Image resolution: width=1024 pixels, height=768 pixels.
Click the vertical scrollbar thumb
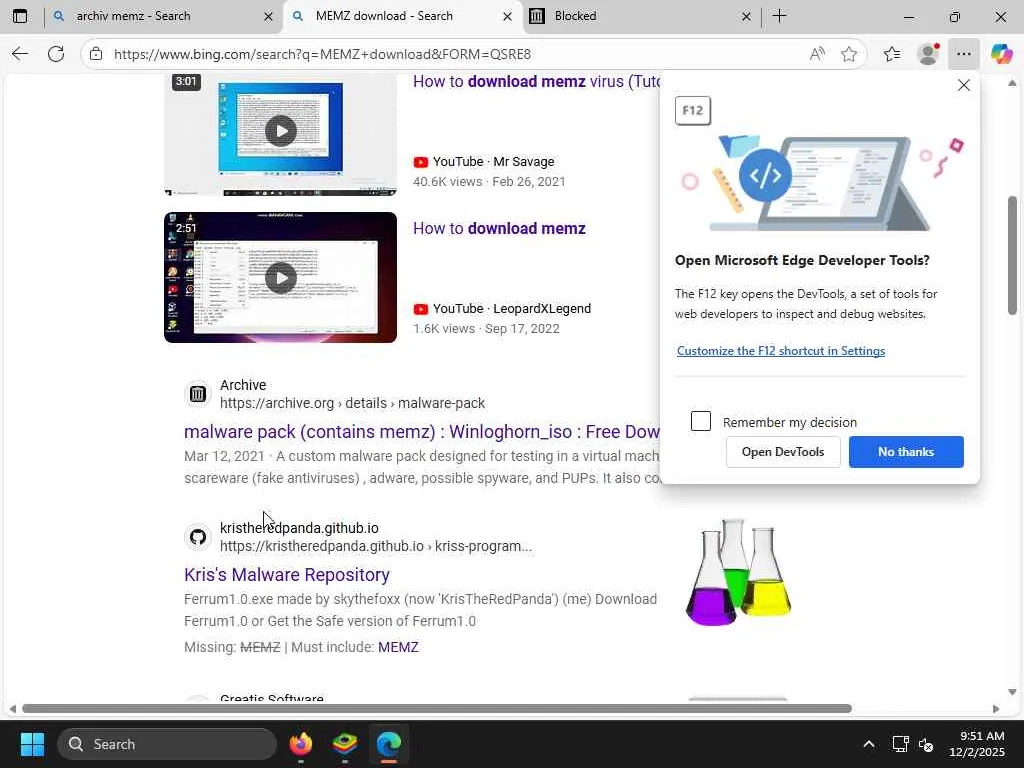click(1012, 255)
